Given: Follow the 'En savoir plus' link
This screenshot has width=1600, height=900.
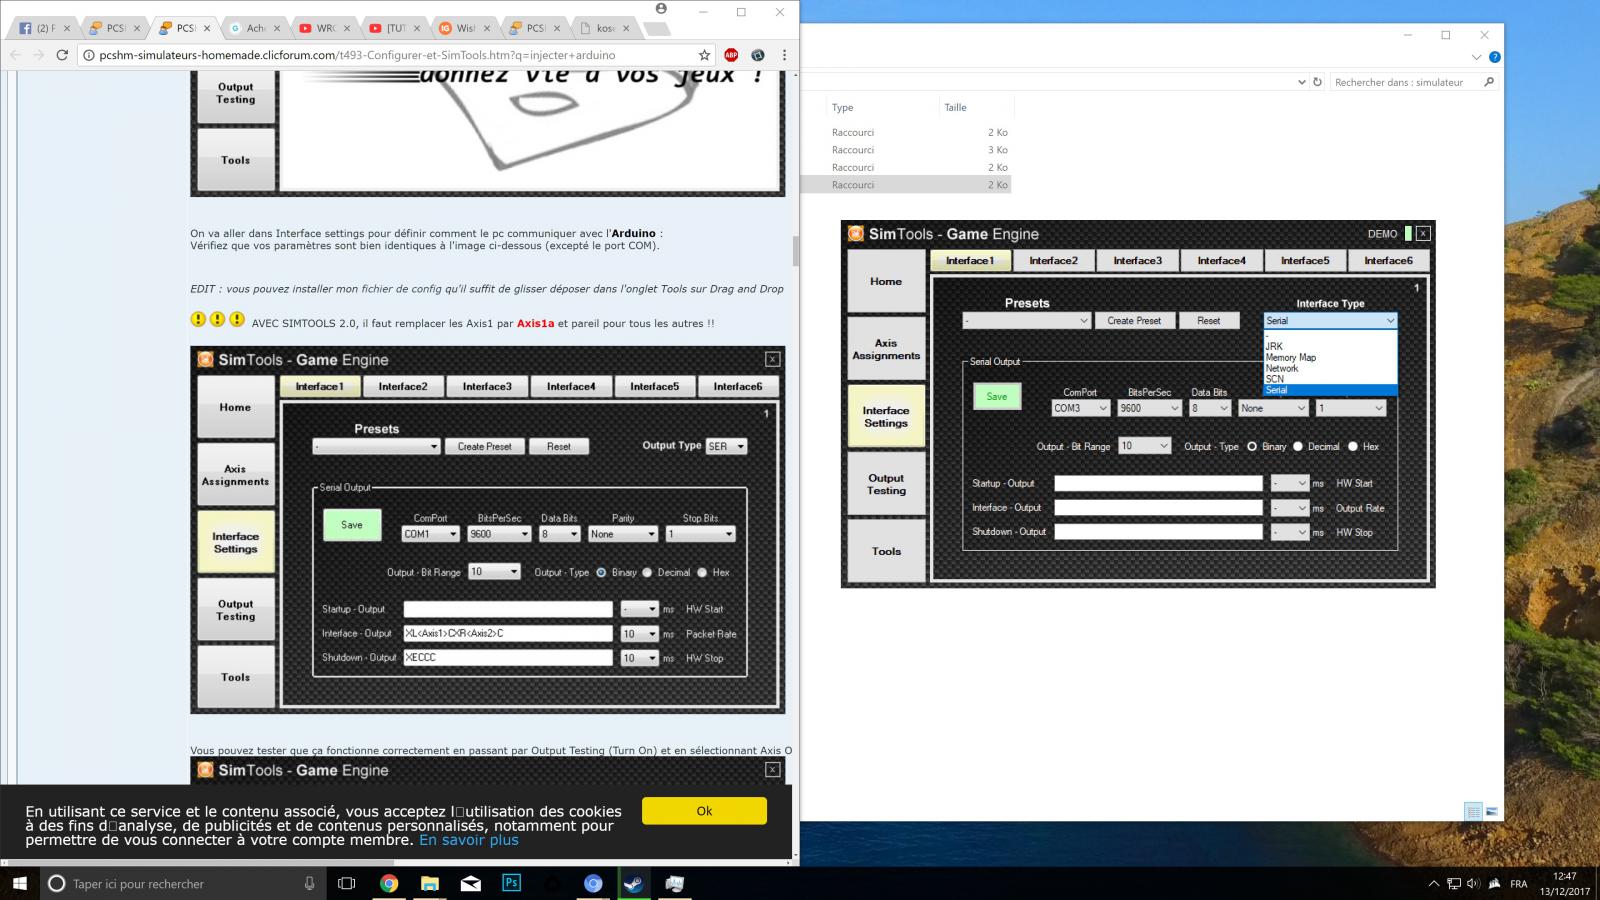Looking at the screenshot, I should click(469, 840).
